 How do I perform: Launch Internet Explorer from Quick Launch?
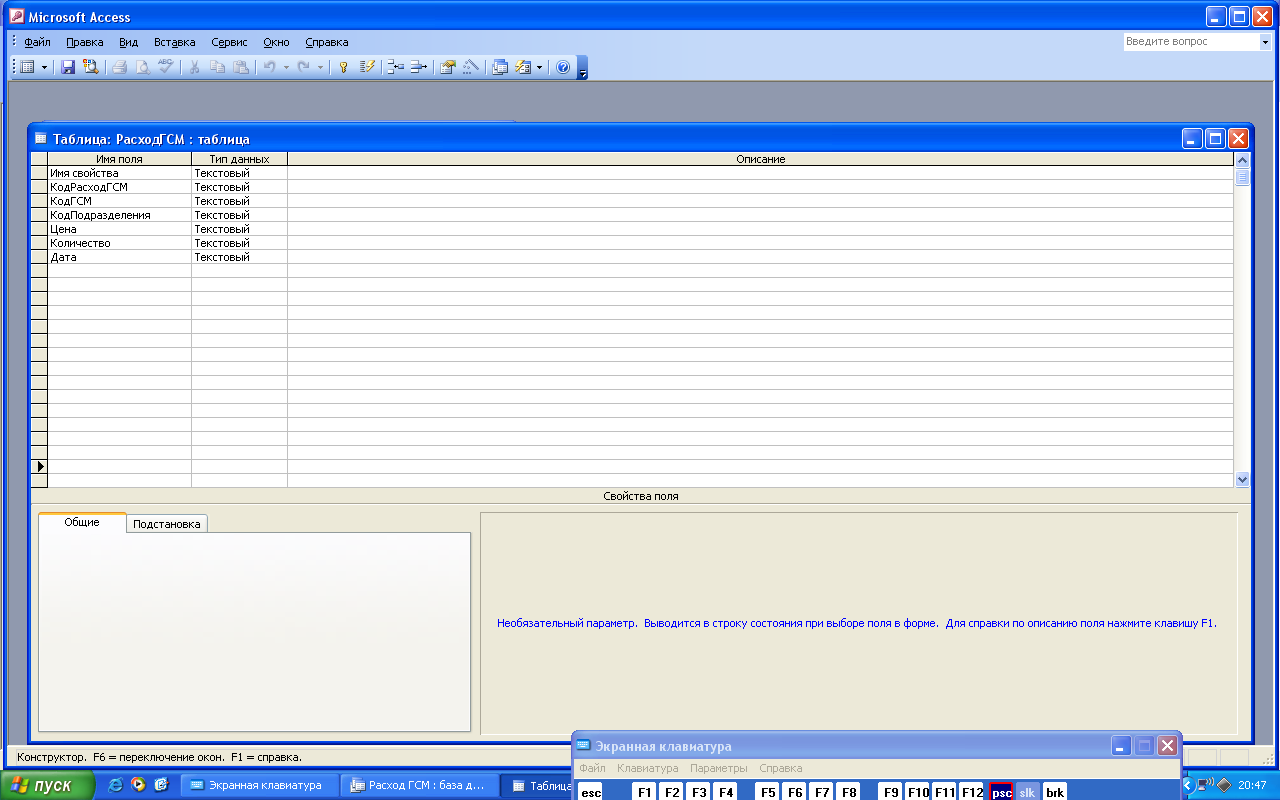point(116,785)
